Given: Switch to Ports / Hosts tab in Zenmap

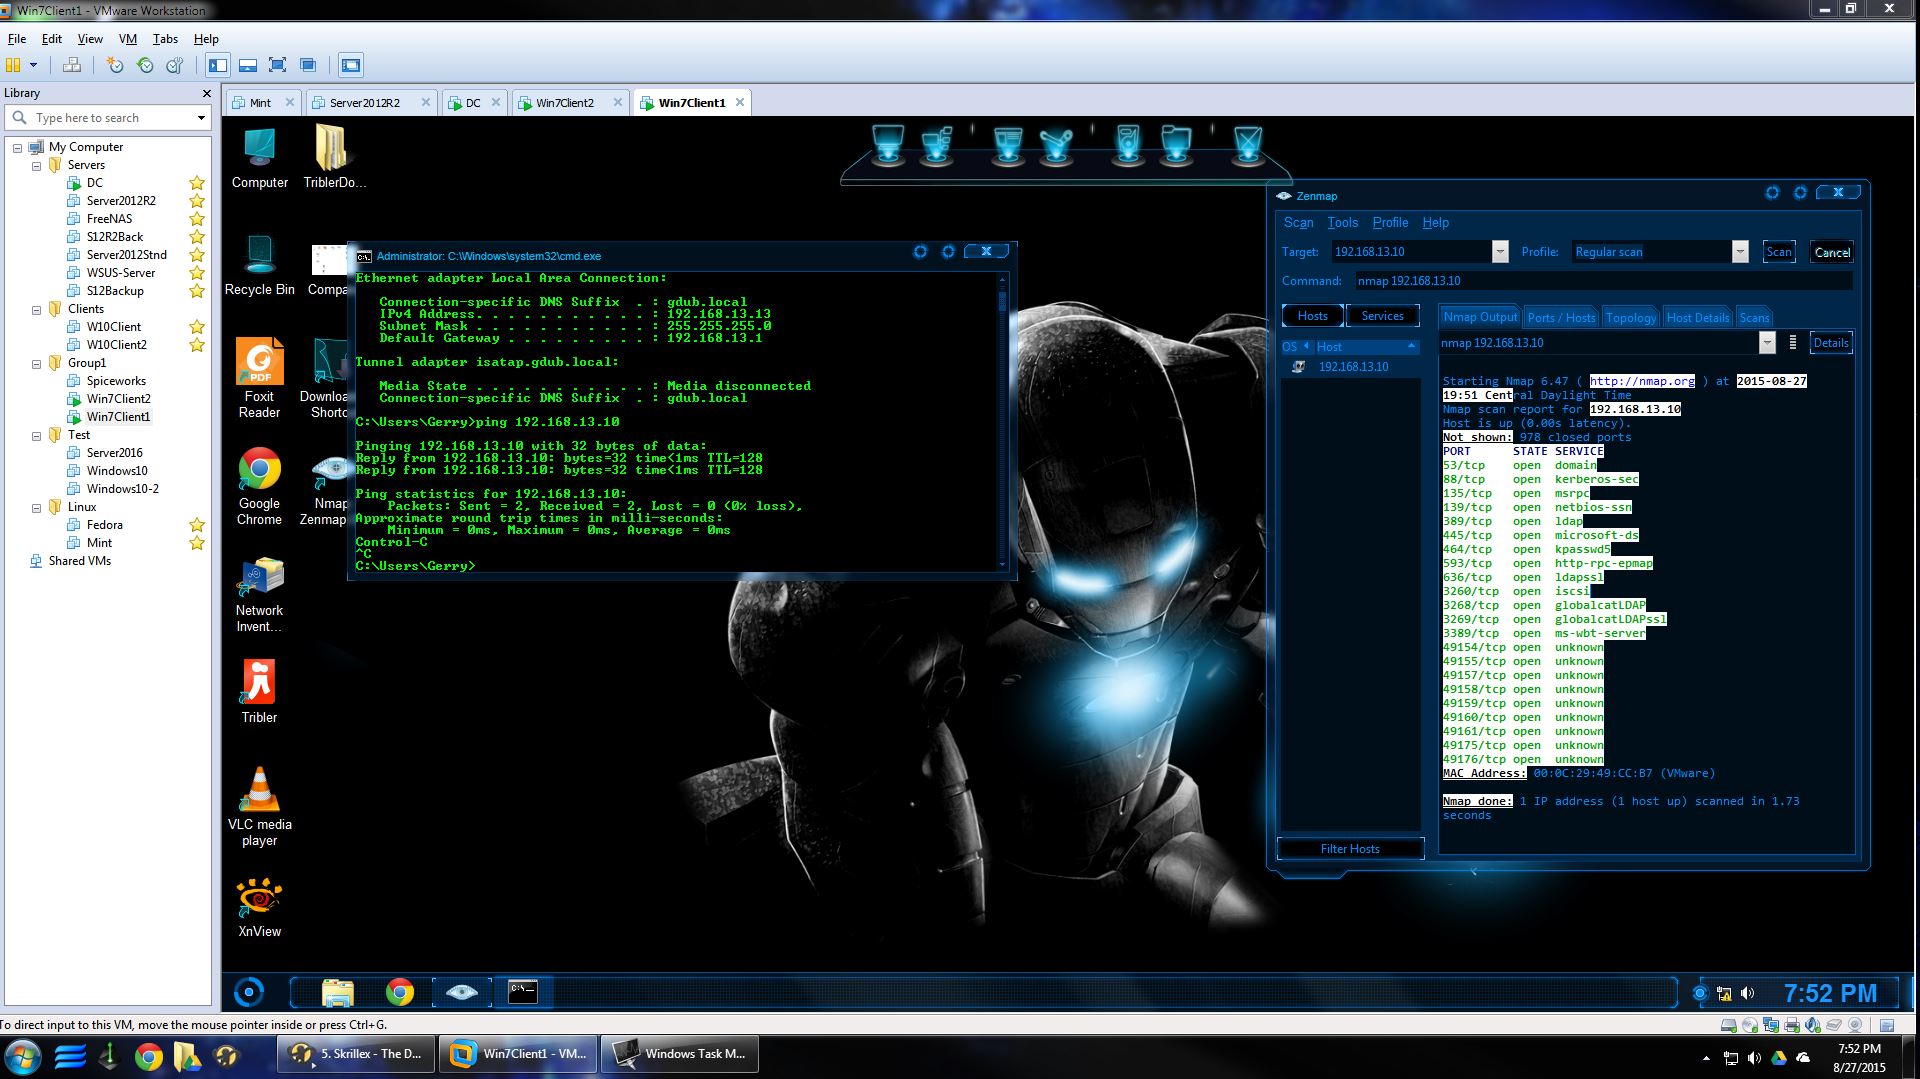Looking at the screenshot, I should [1561, 317].
